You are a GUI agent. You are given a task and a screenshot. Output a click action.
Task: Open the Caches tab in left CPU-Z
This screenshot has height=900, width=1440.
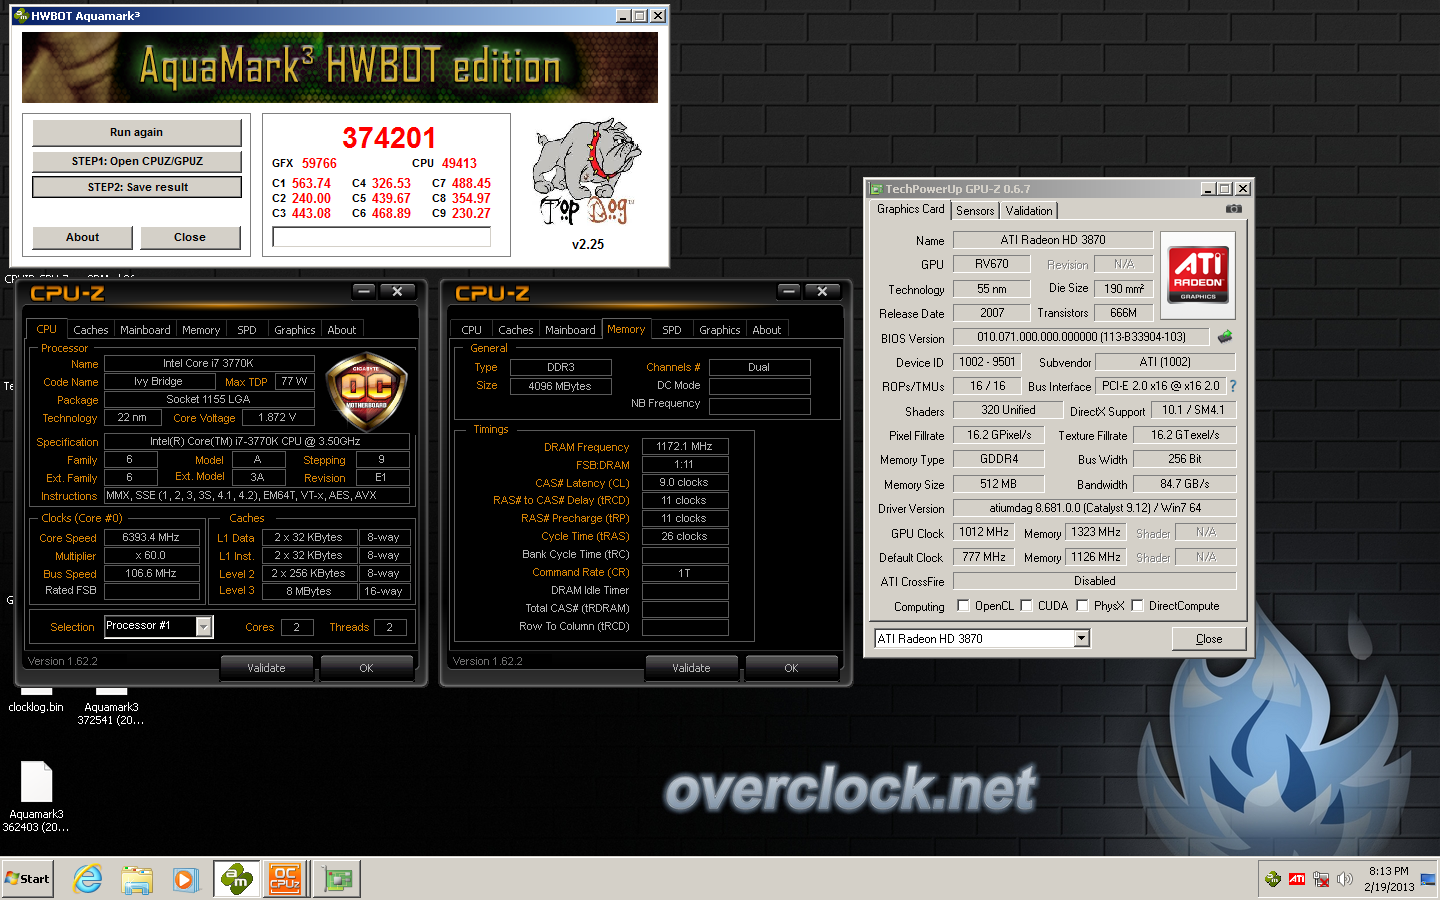91,330
